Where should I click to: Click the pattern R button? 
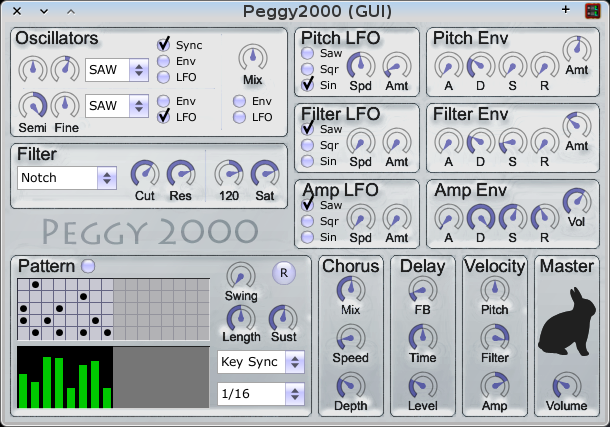(284, 273)
